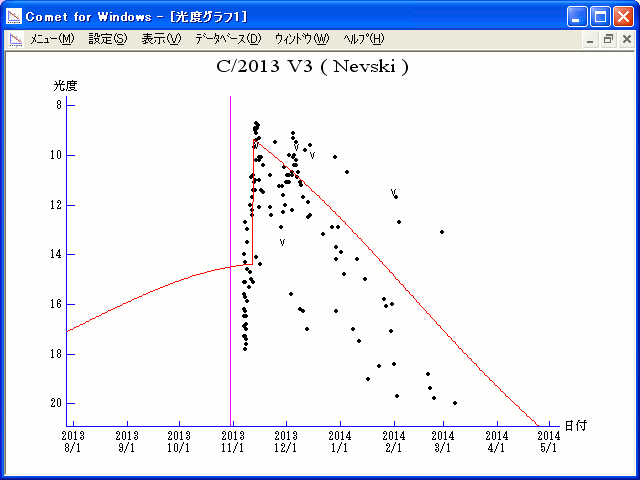Screen dimensions: 640x480
Task: Click the document icon in the menu bar
Action: (x=16, y=40)
